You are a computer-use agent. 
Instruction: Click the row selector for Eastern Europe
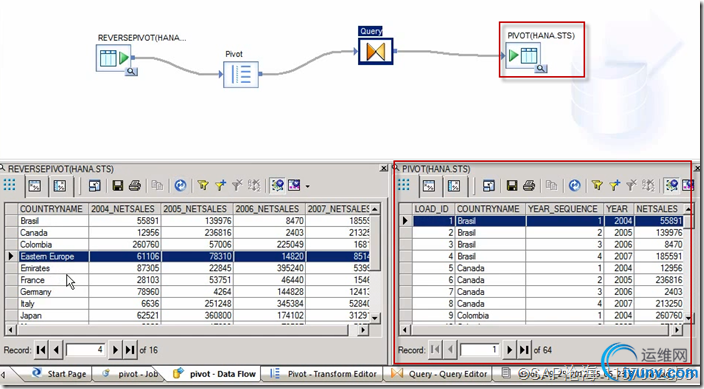click(x=11, y=256)
